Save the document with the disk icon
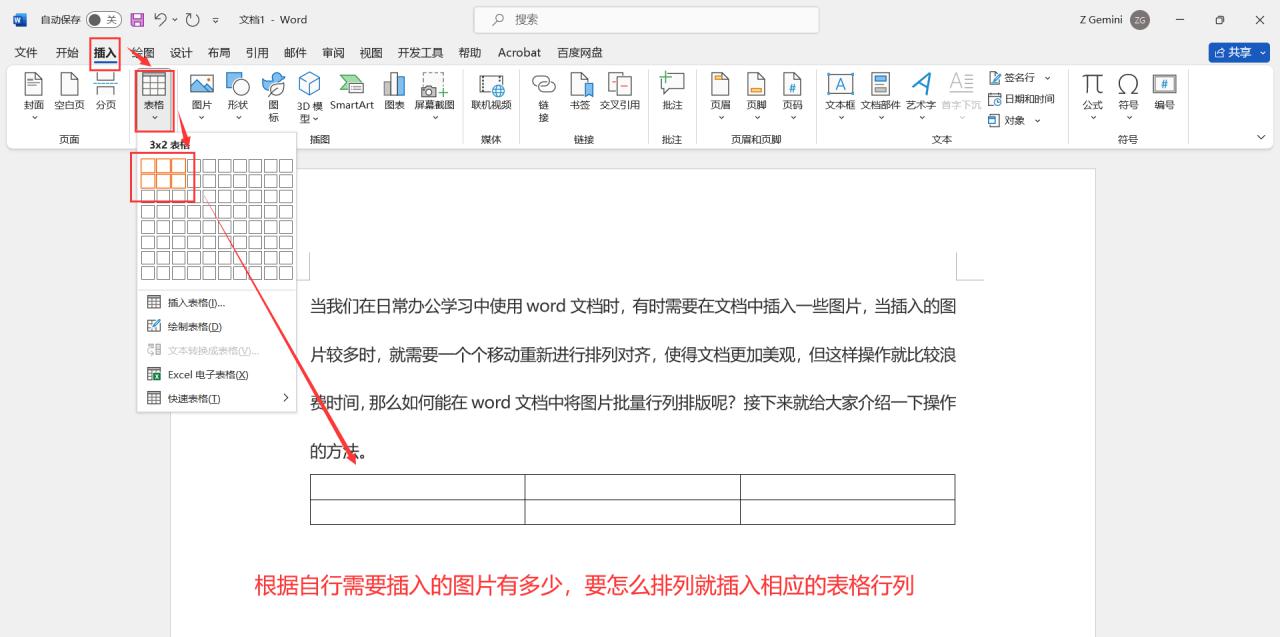 point(137,20)
